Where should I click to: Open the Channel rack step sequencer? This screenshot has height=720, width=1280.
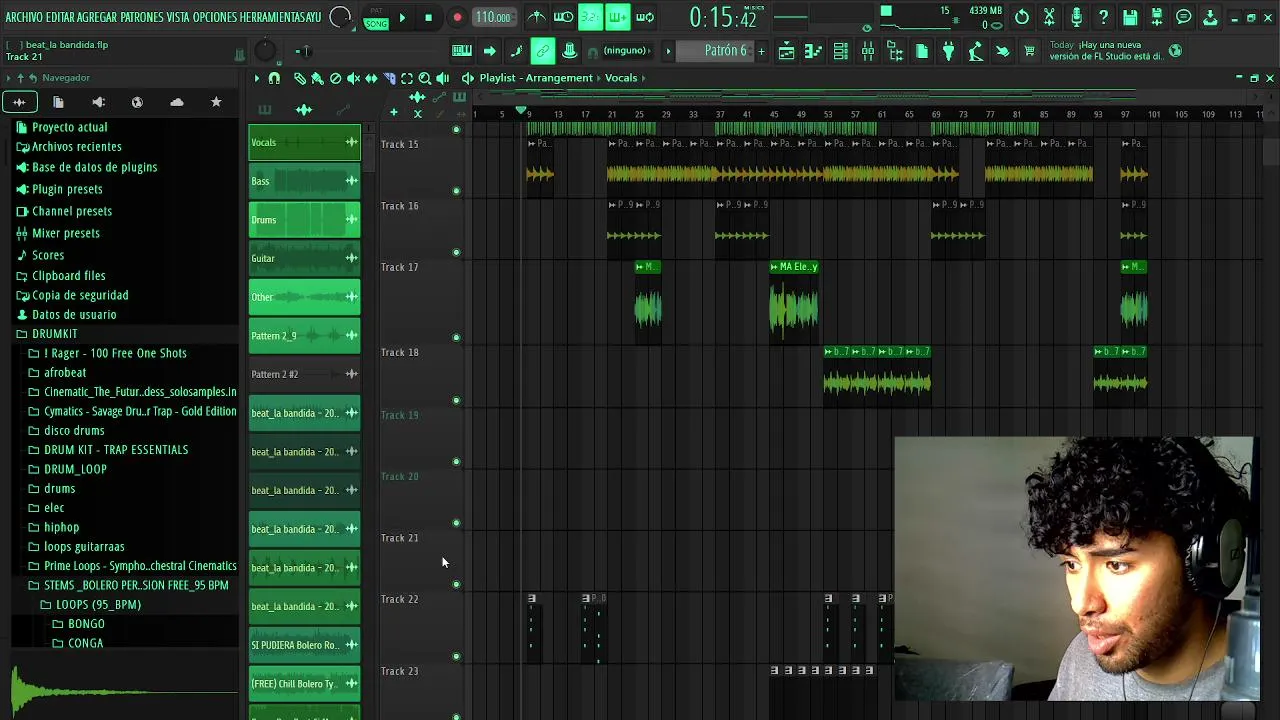click(x=840, y=51)
